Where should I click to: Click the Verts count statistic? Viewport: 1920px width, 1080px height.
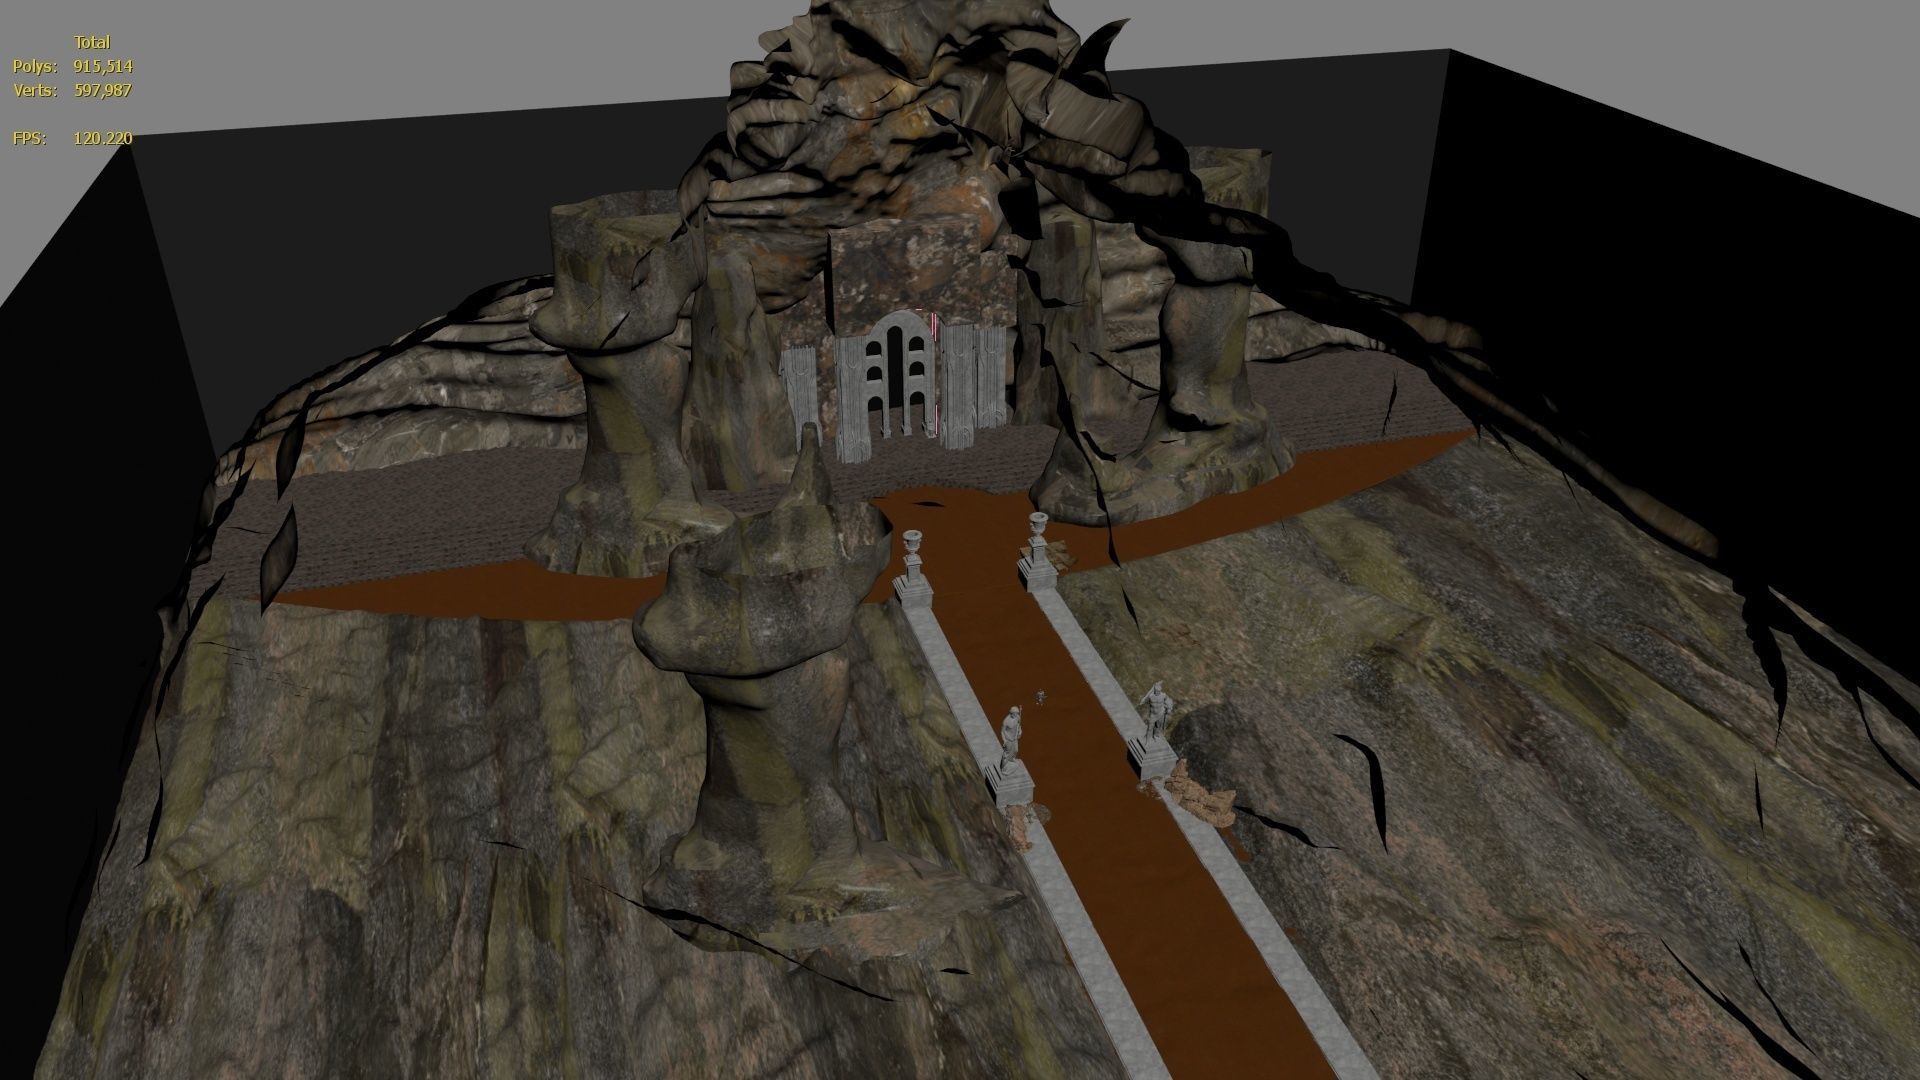100,91
